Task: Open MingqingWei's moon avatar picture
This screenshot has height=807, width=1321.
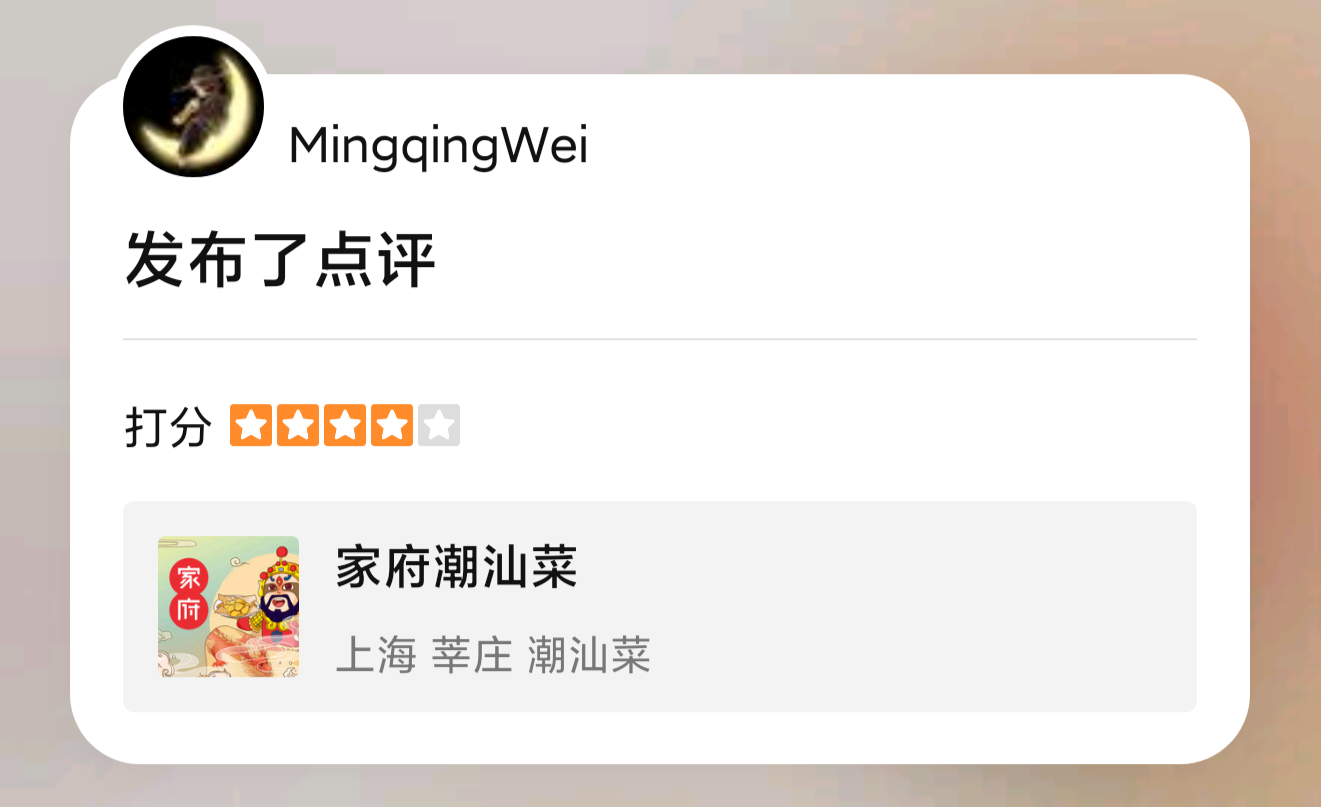Action: (193, 106)
